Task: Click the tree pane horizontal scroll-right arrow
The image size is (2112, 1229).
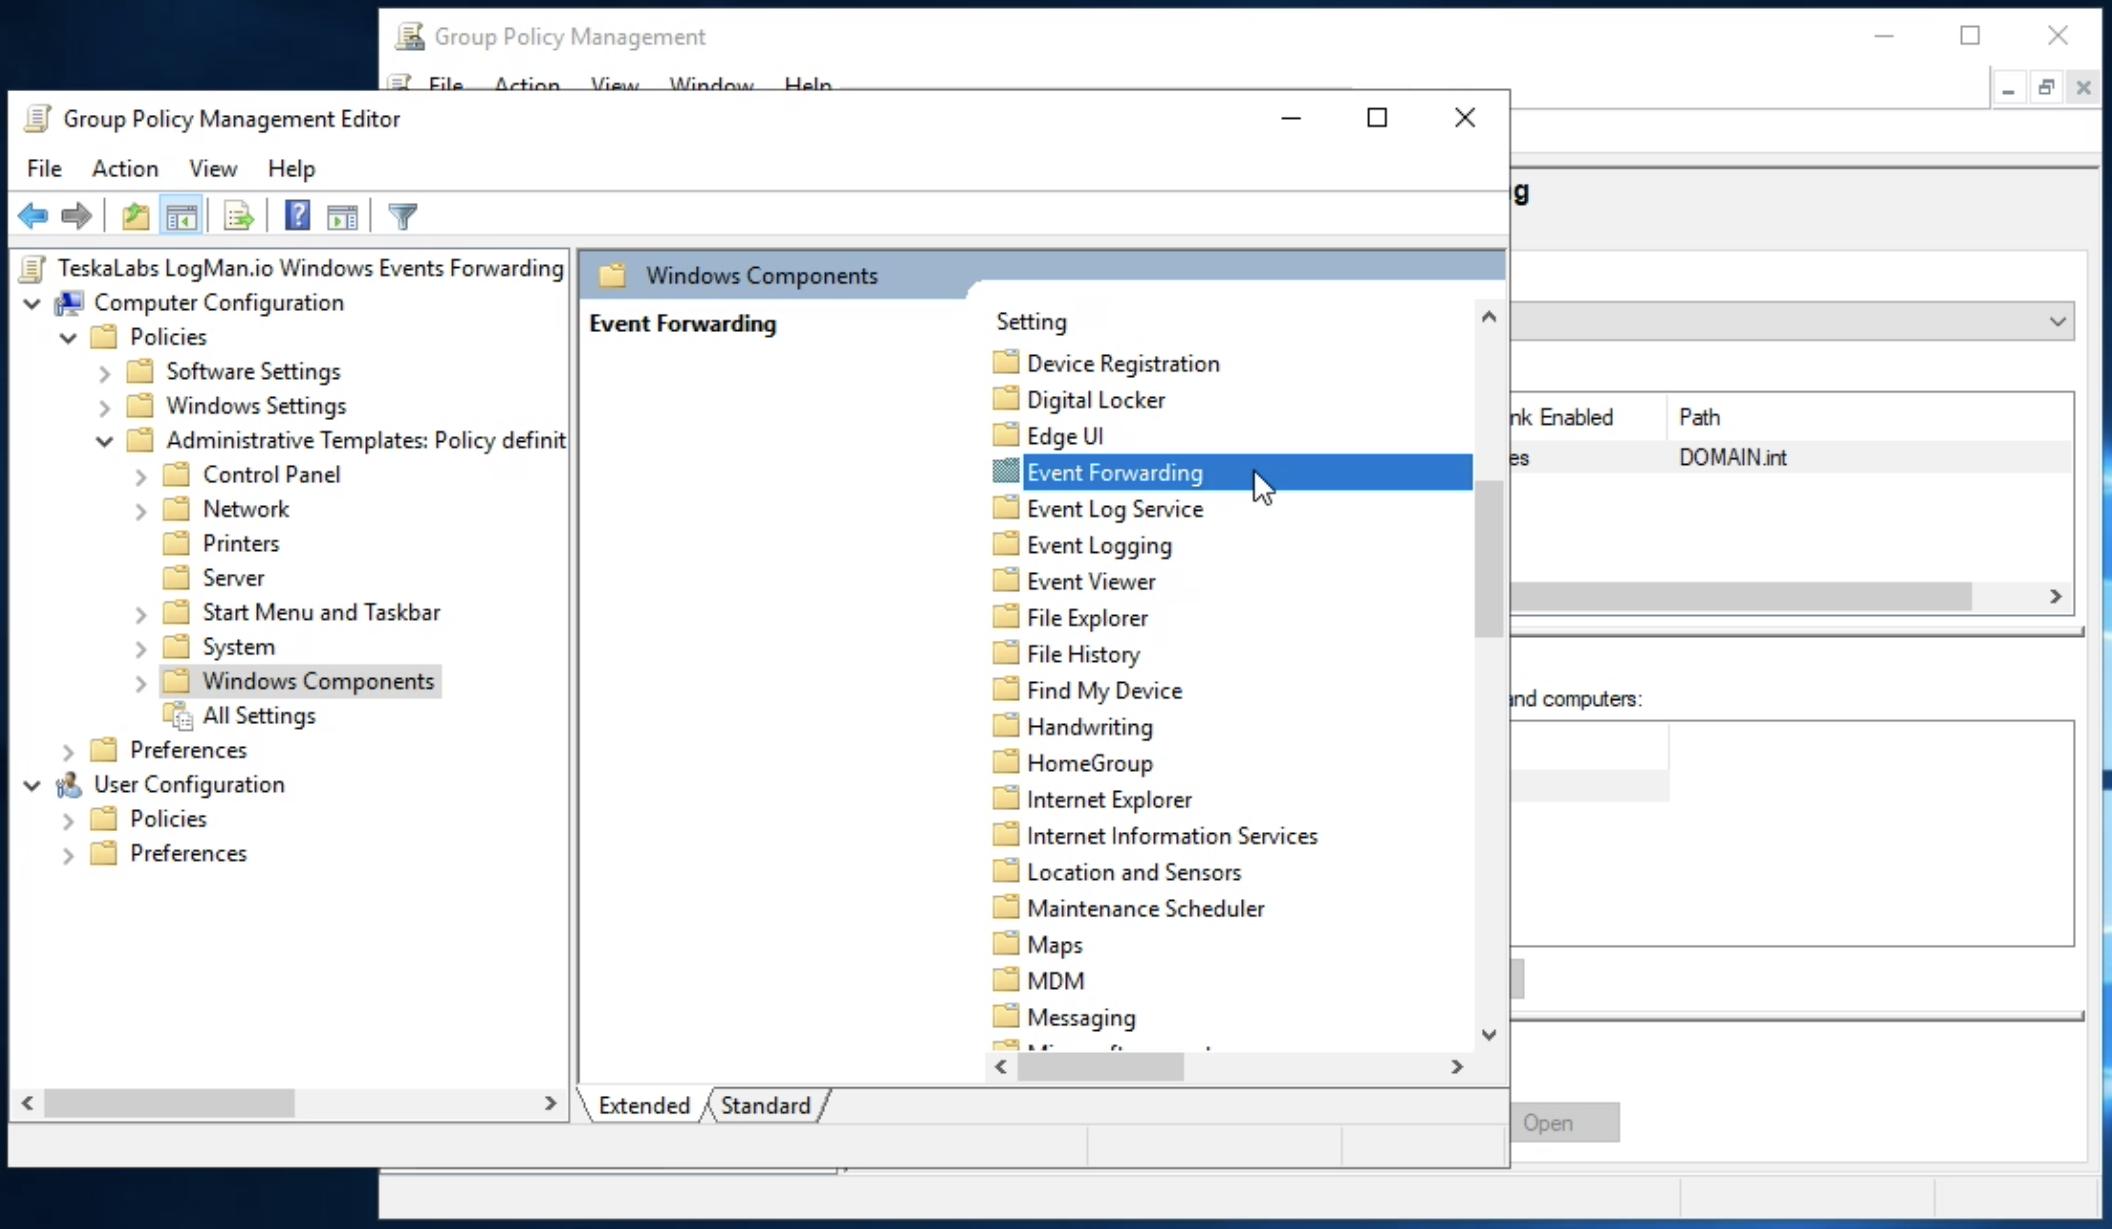Action: pos(550,1102)
